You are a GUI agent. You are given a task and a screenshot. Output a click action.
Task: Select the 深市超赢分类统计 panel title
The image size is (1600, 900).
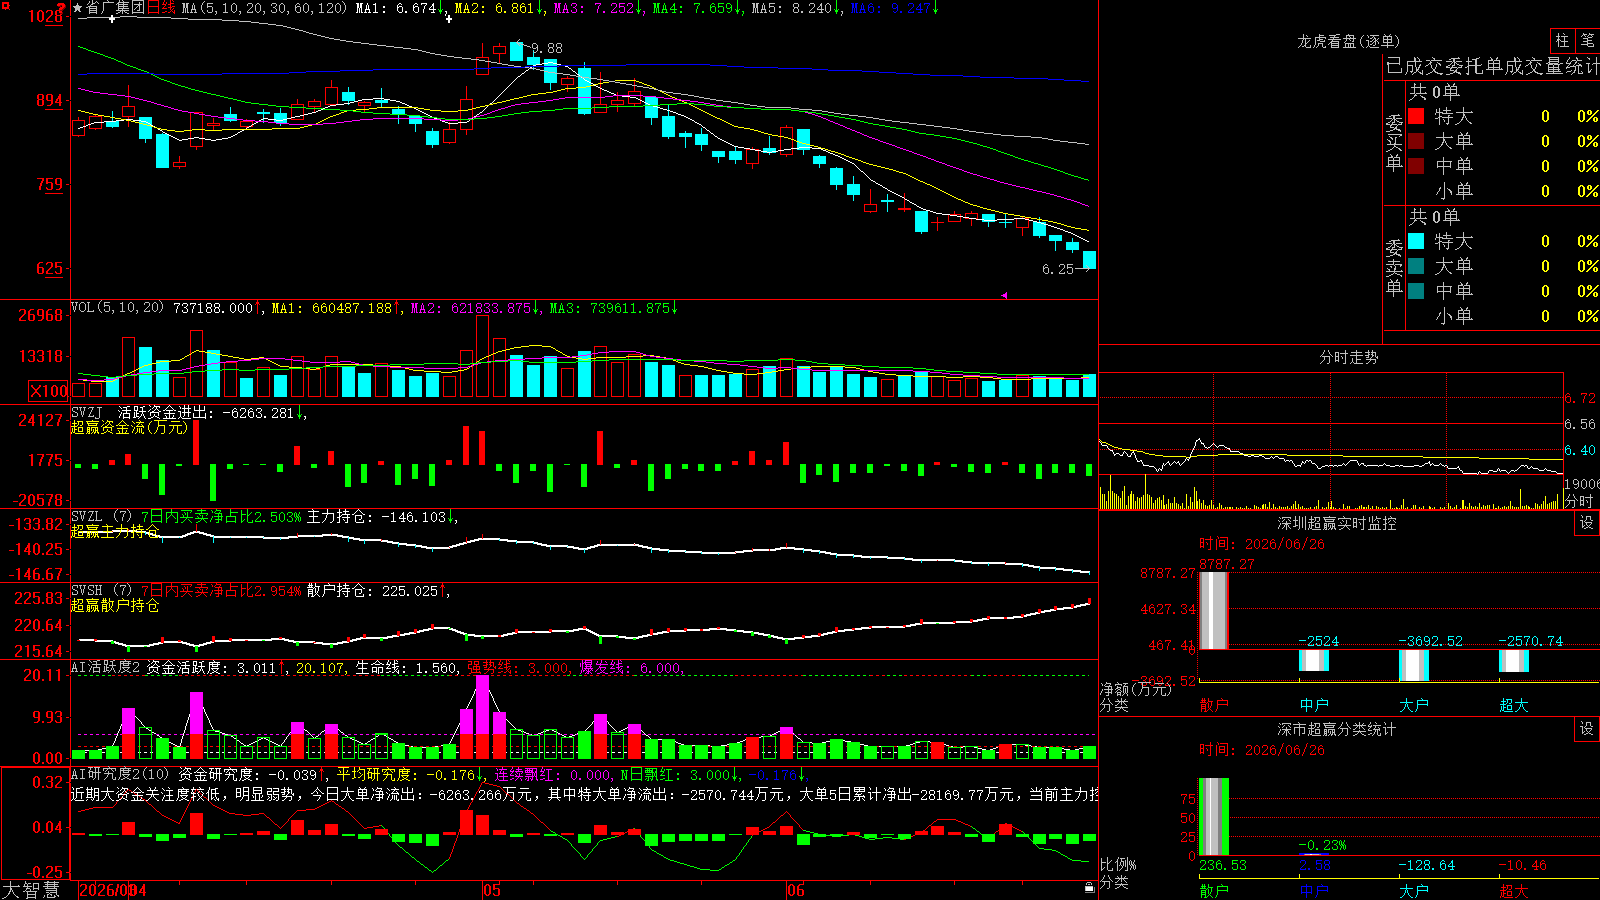tap(1337, 729)
